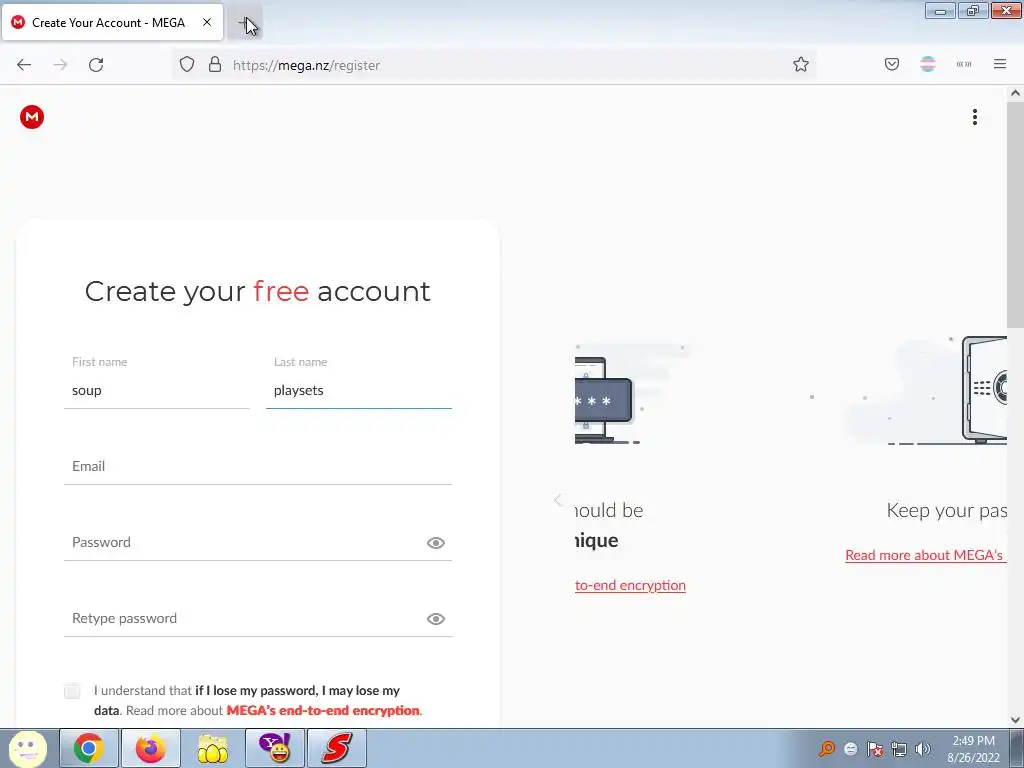Open the Read more about MEGA's link
The image size is (1024, 768).
[924, 555]
